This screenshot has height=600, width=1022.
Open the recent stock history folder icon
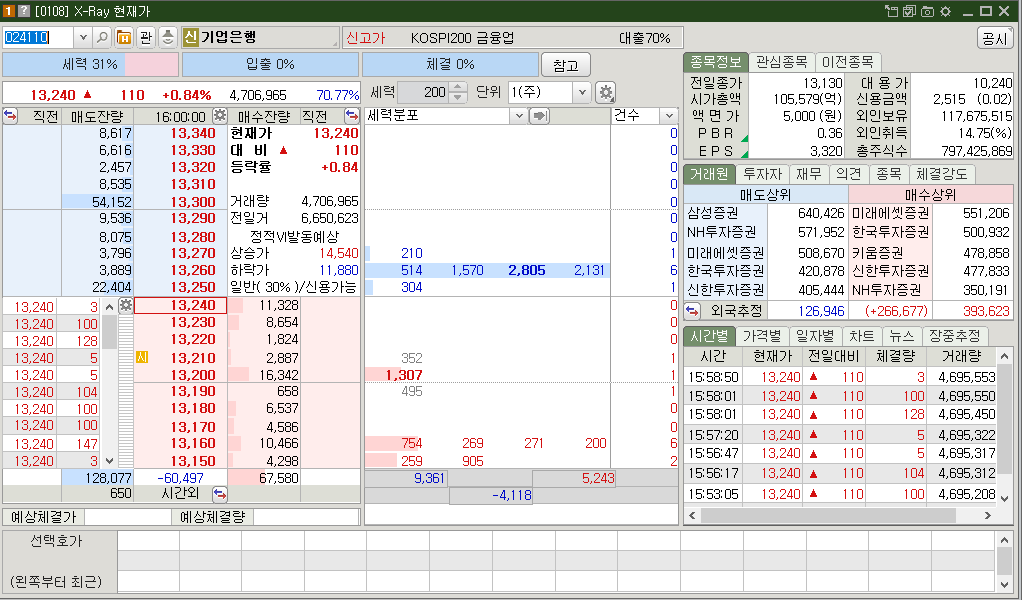122,39
